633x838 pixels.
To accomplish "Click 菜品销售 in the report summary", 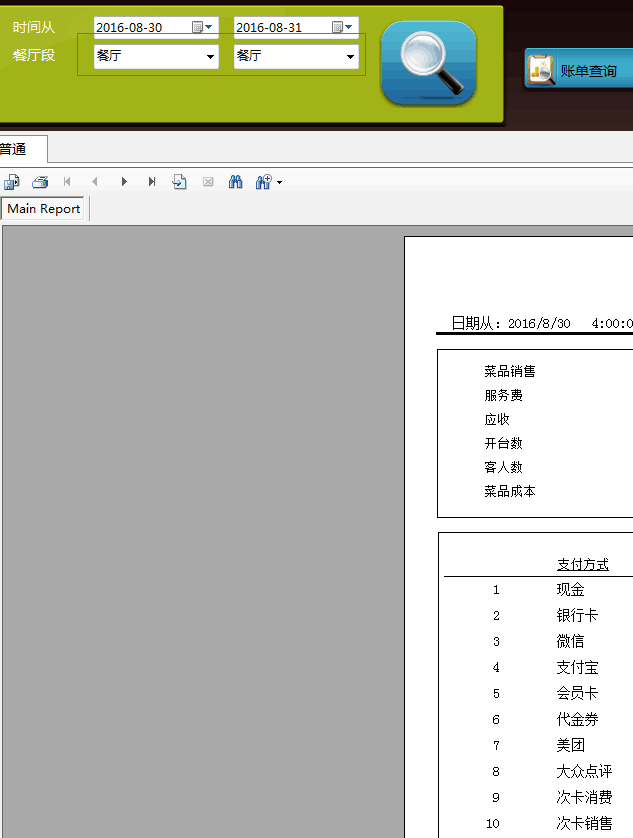I will click(510, 371).
